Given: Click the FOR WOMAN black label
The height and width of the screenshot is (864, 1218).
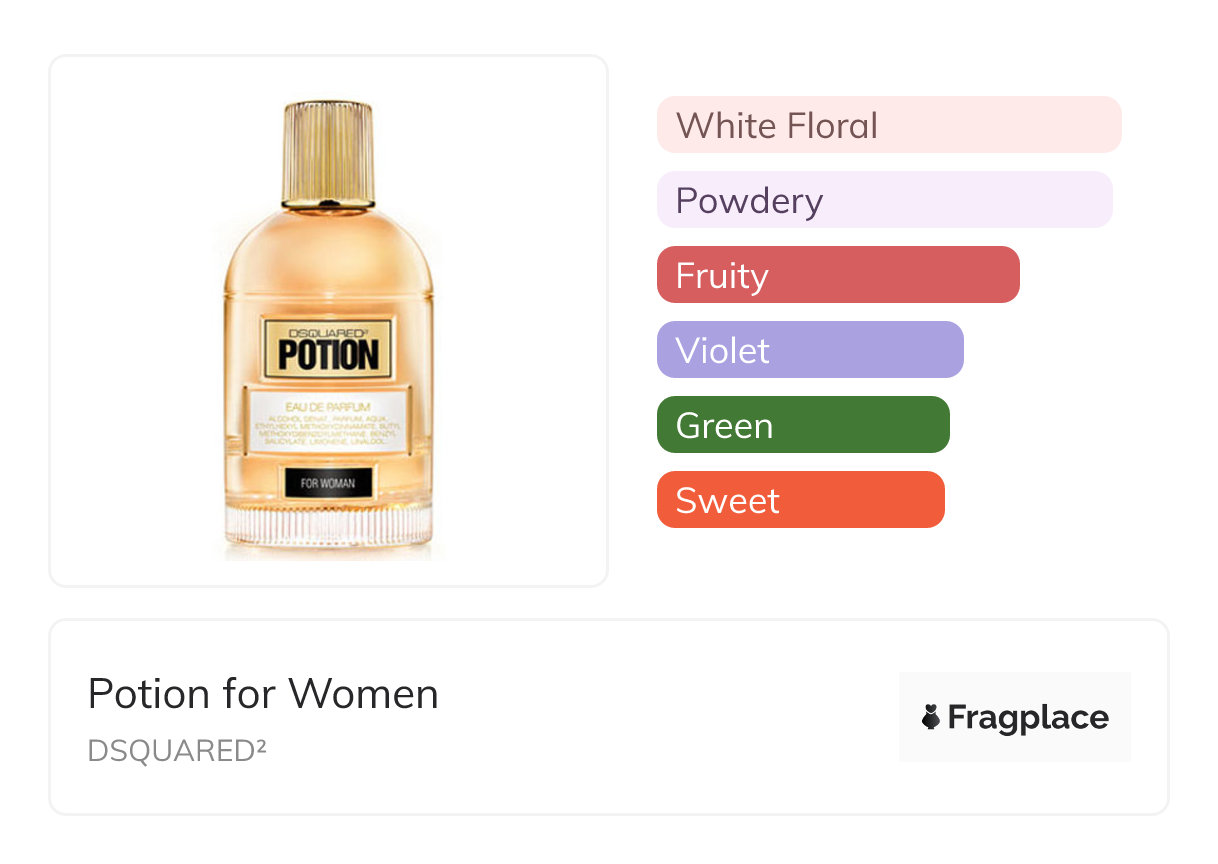Looking at the screenshot, I should tap(328, 483).
